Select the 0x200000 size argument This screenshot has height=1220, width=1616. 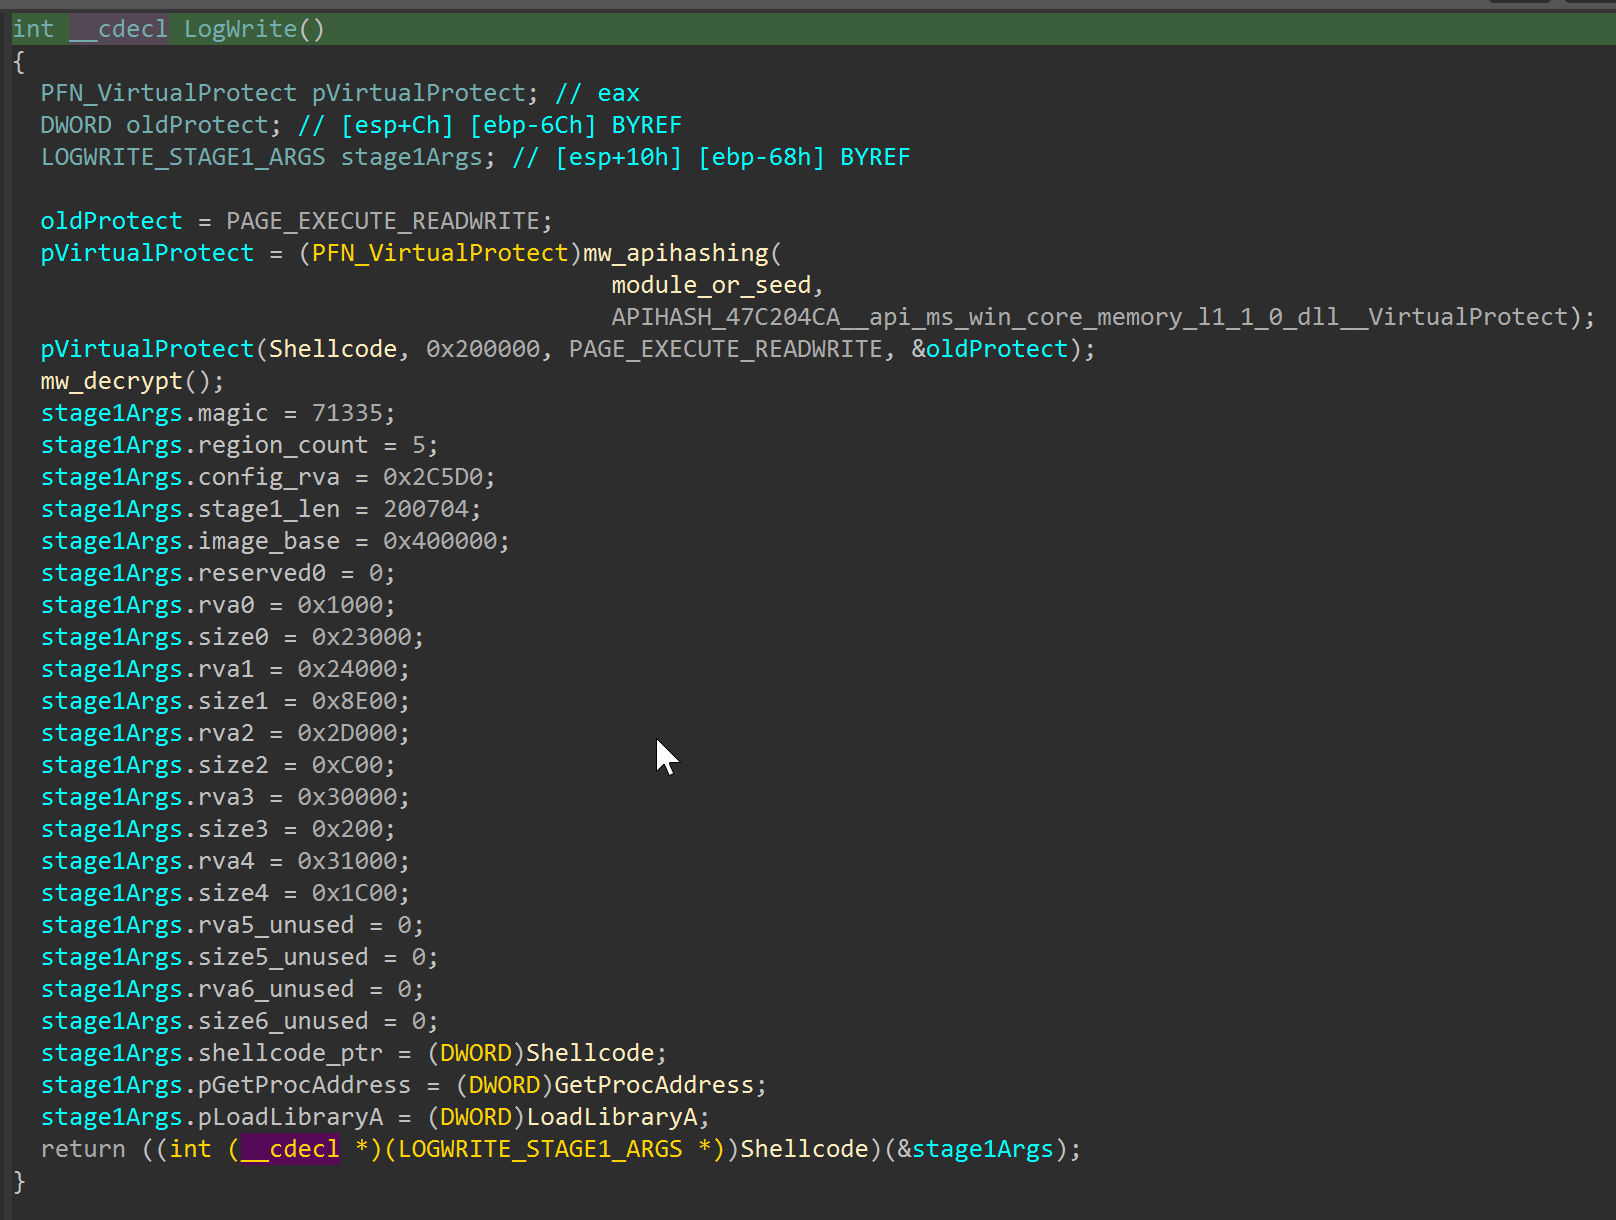click(x=483, y=349)
